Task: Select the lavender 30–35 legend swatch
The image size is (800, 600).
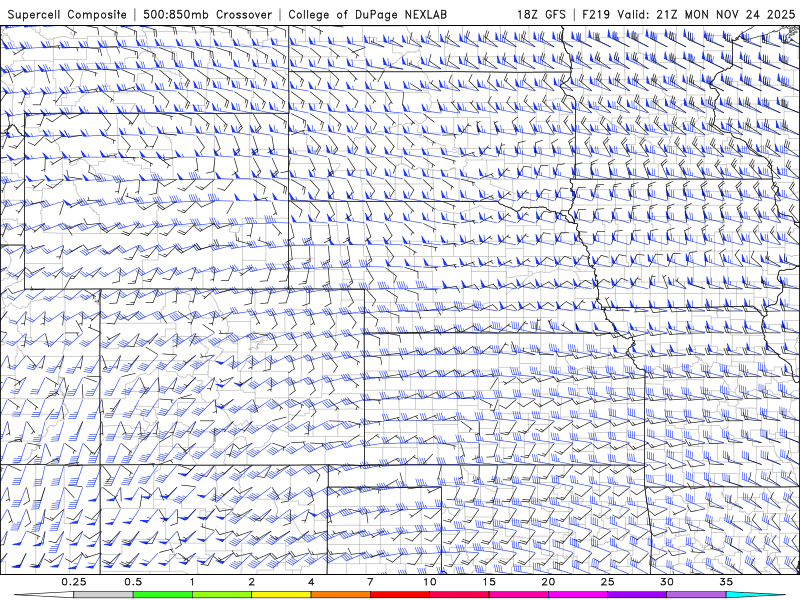Action: 696,595
